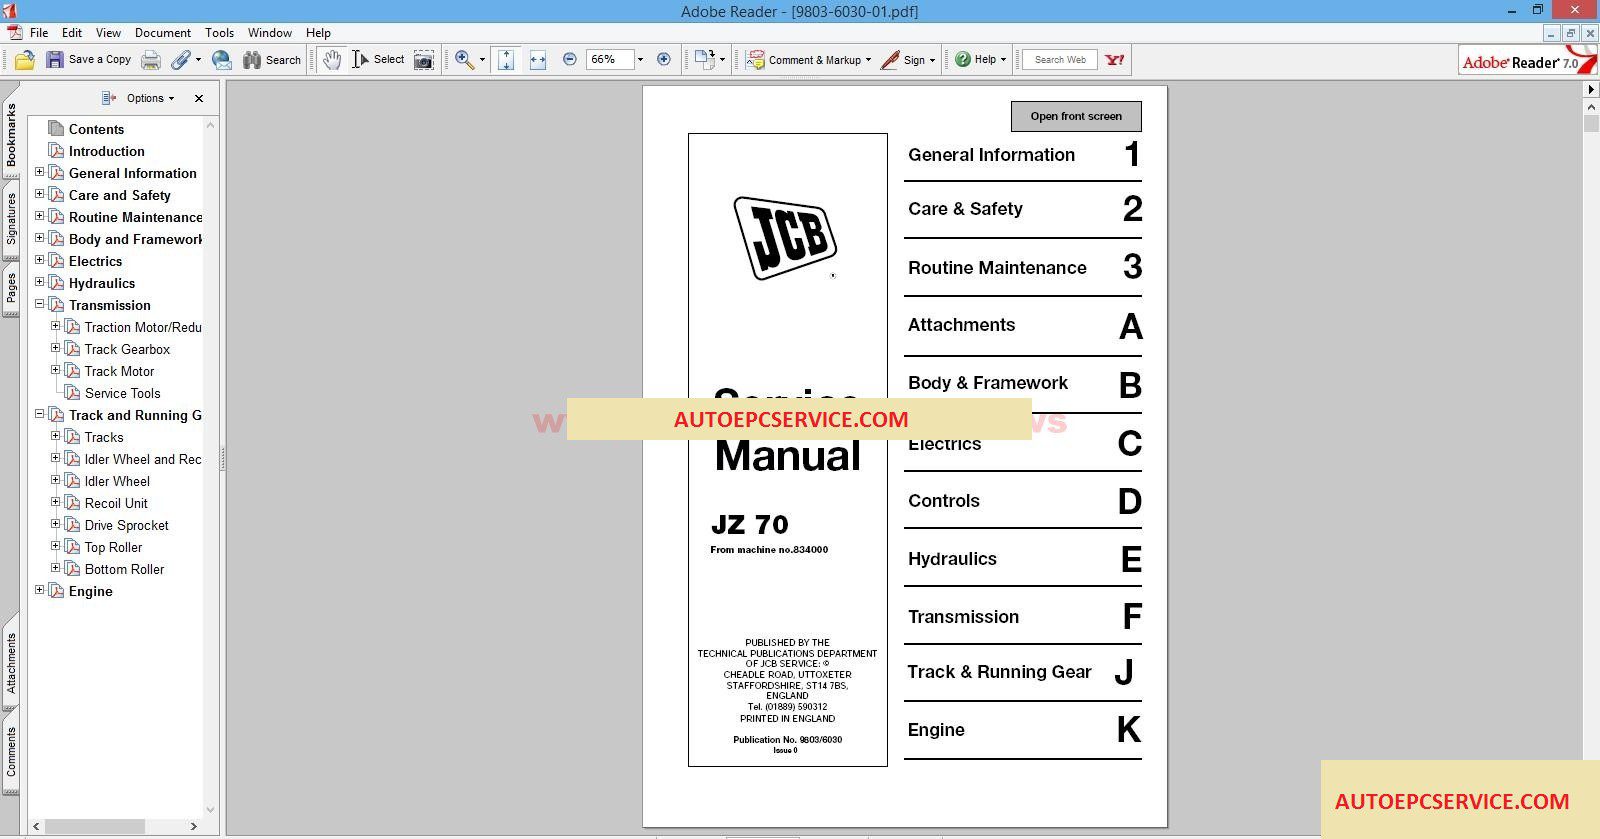
Task: Click the Zoom In plus icon
Action: 664,59
